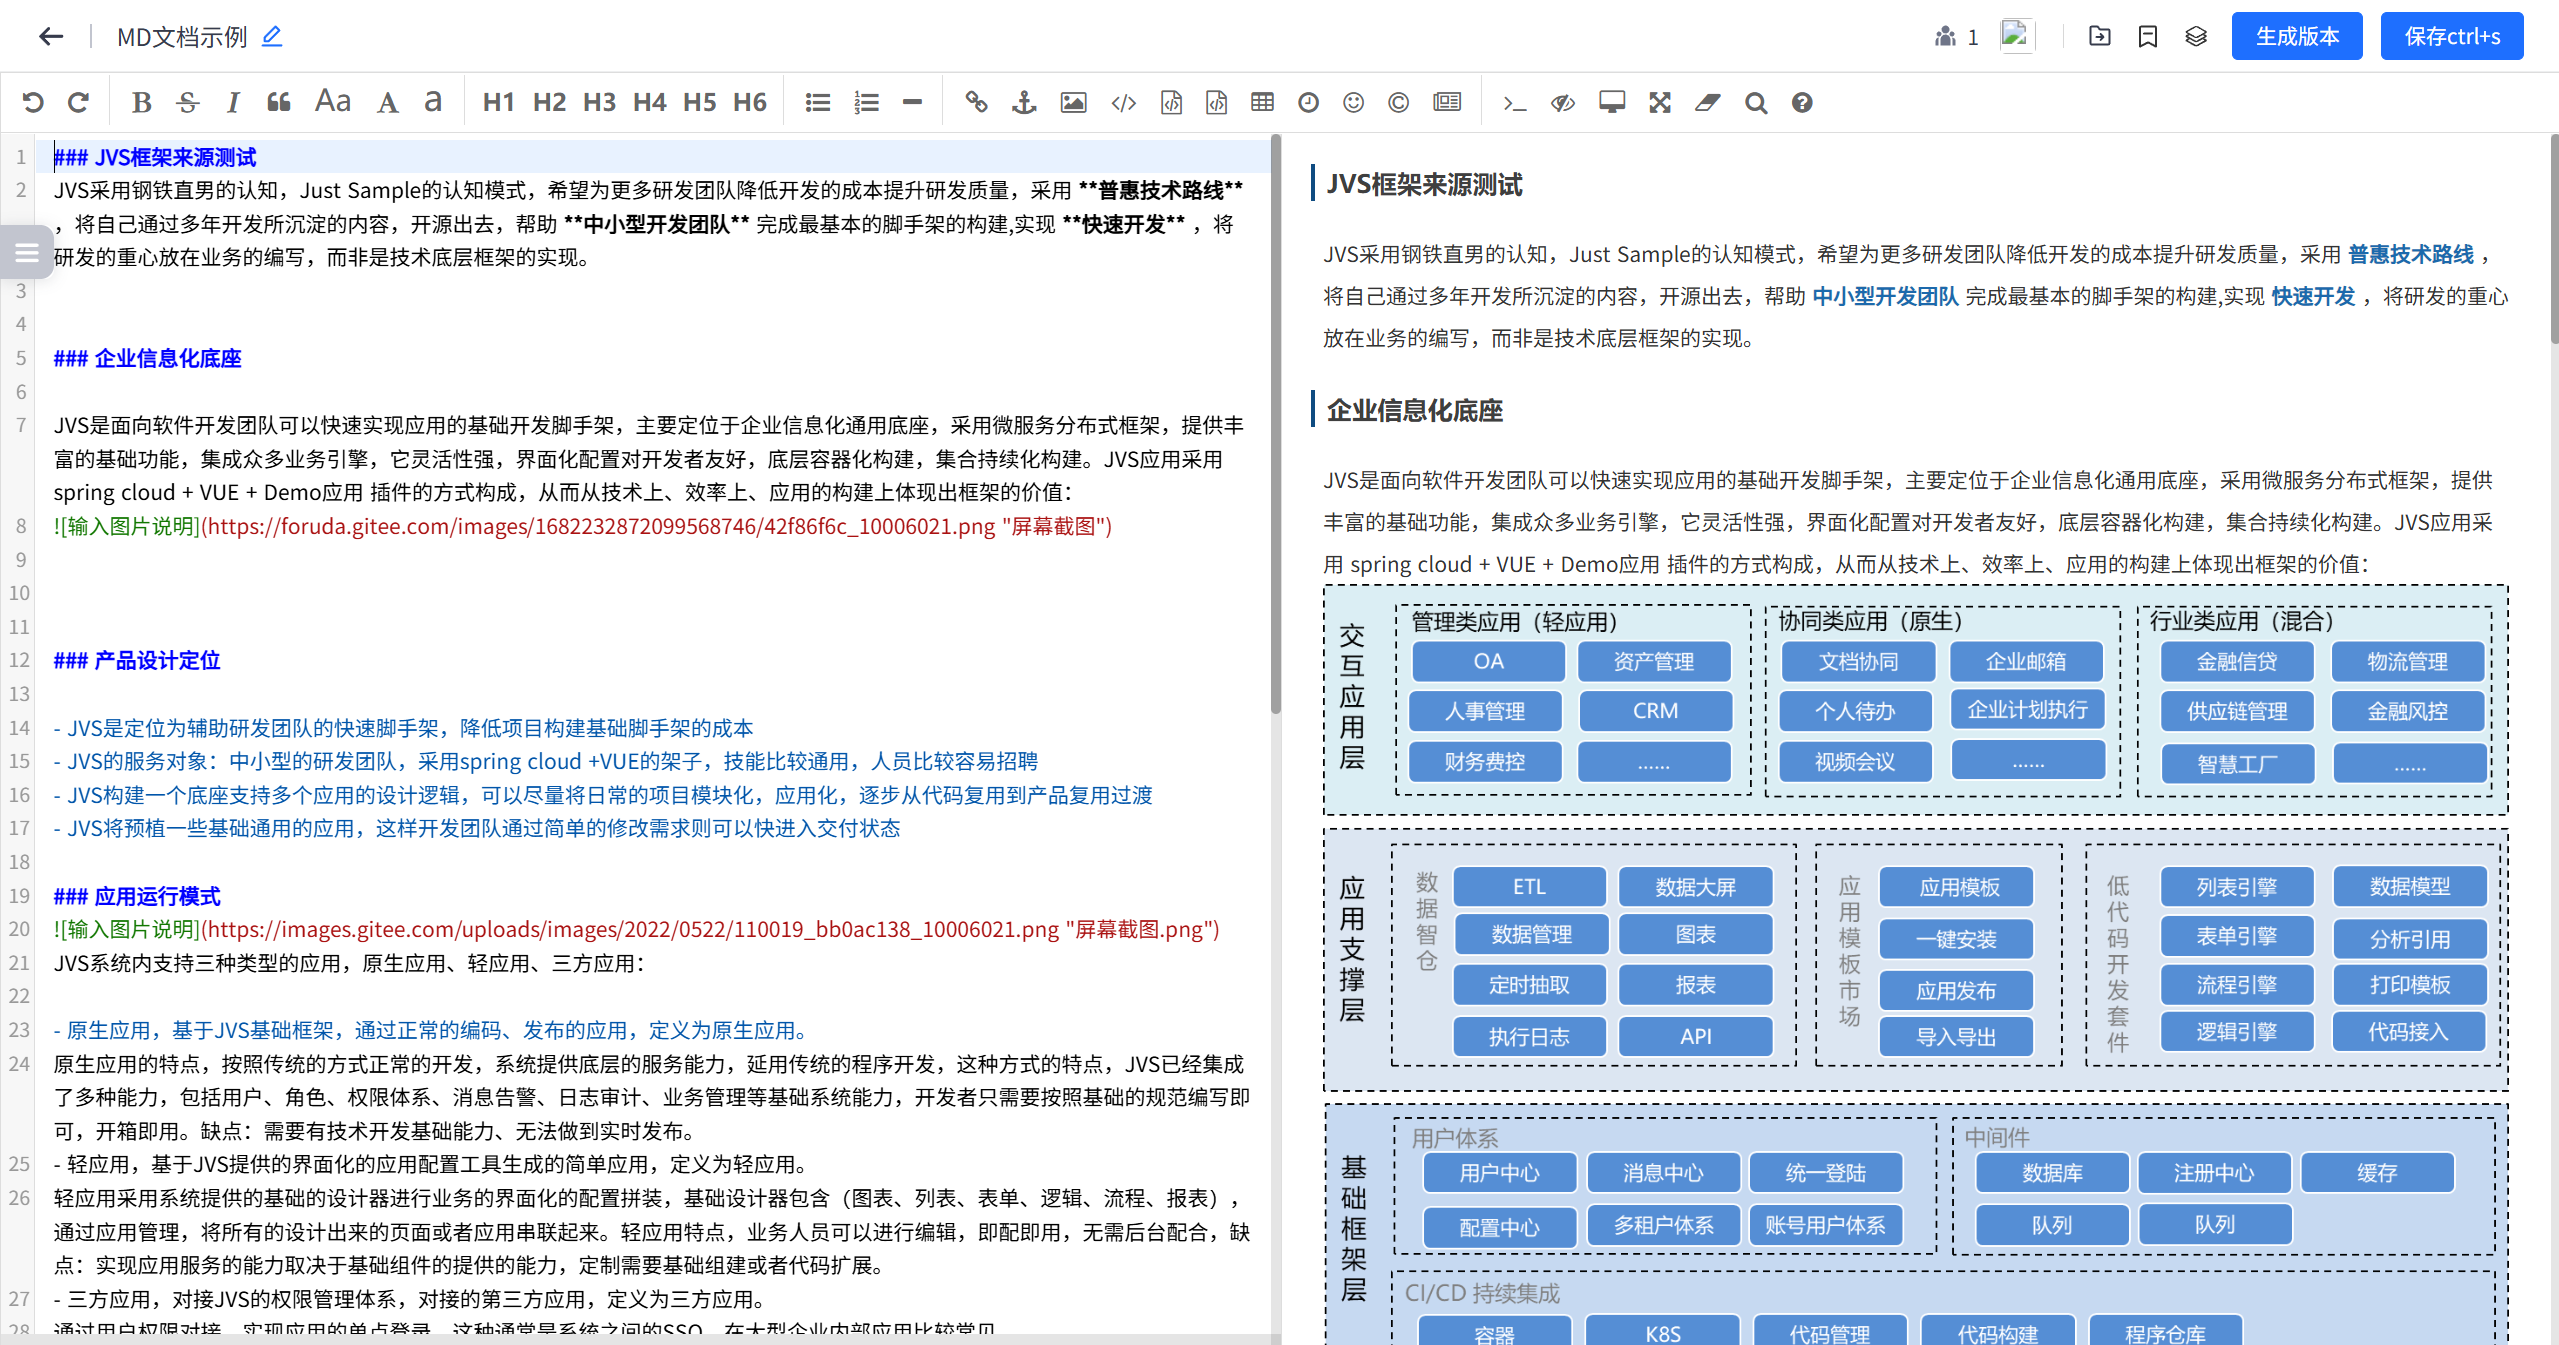Toggle strikethrough formatting
The width and height of the screenshot is (2559, 1345).
[187, 102]
